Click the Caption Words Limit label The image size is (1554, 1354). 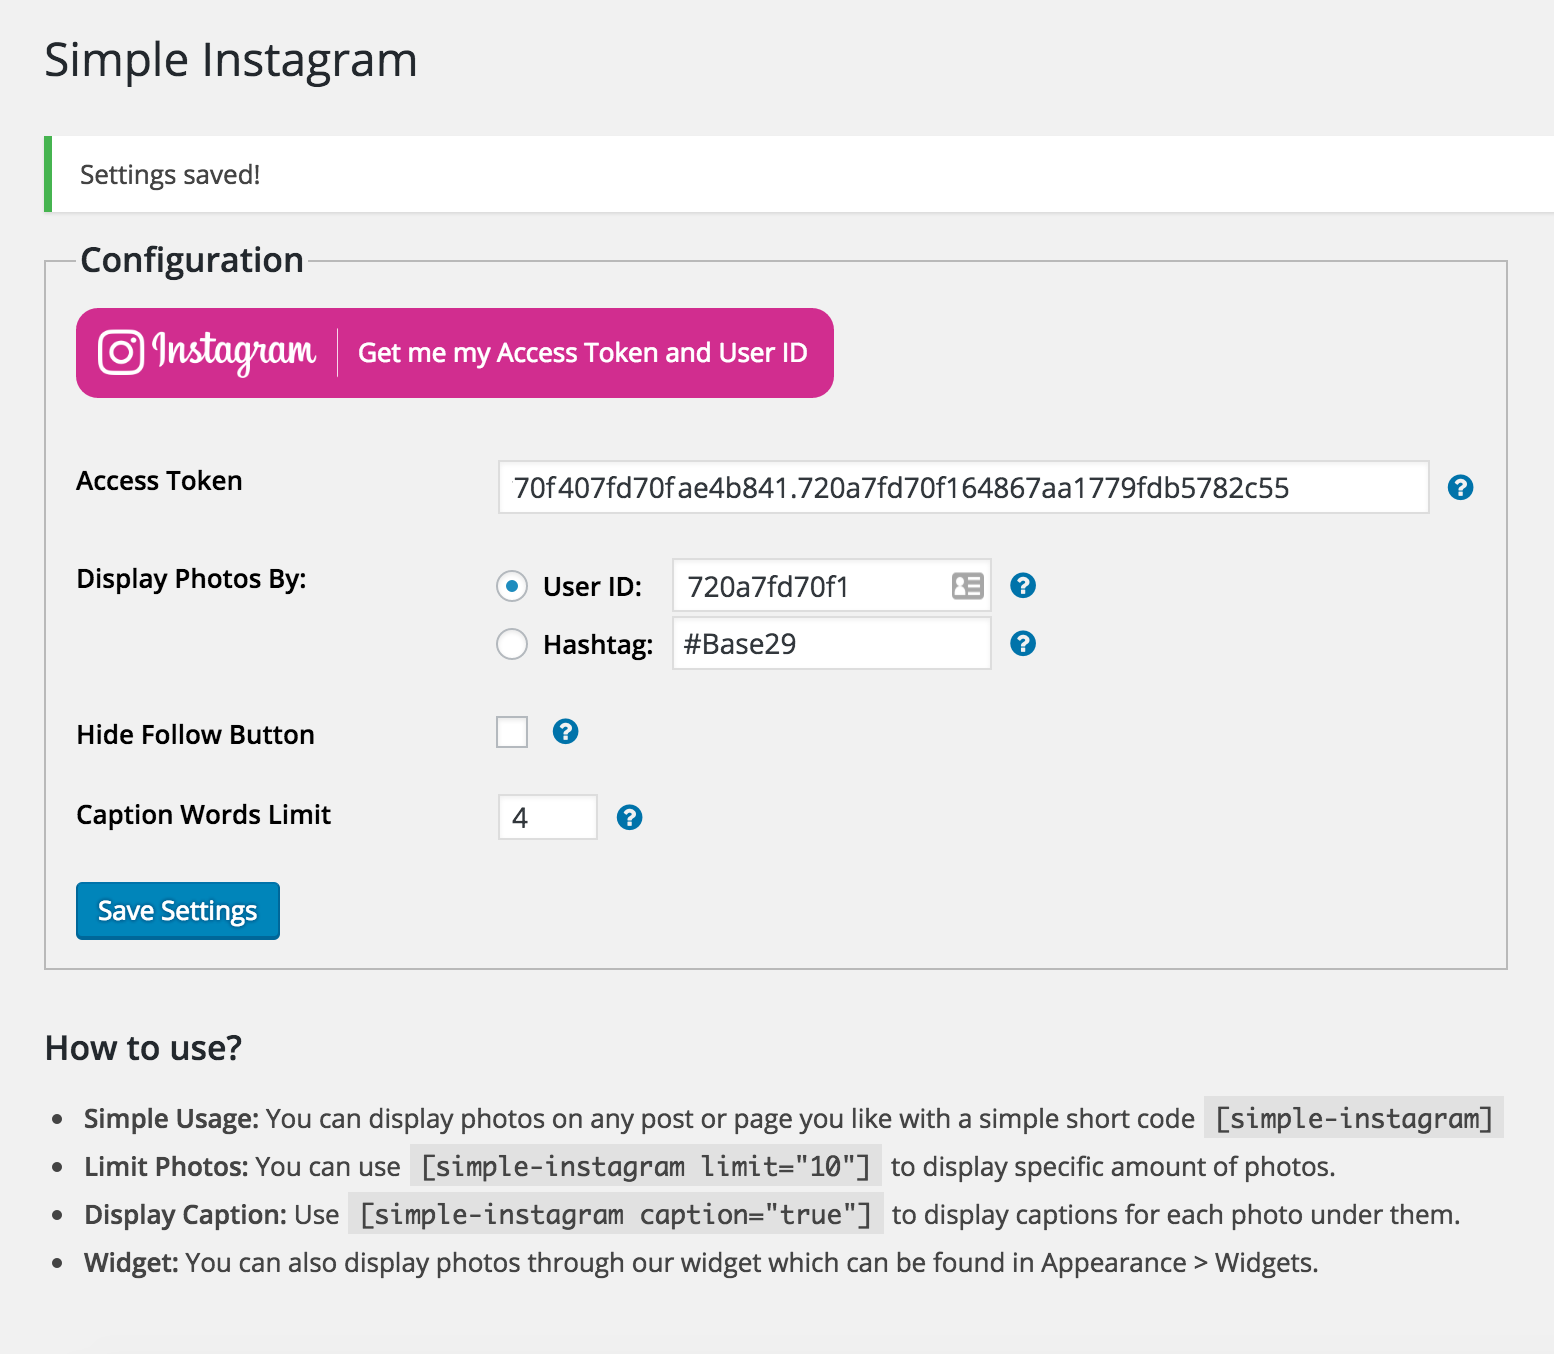pos(204,815)
